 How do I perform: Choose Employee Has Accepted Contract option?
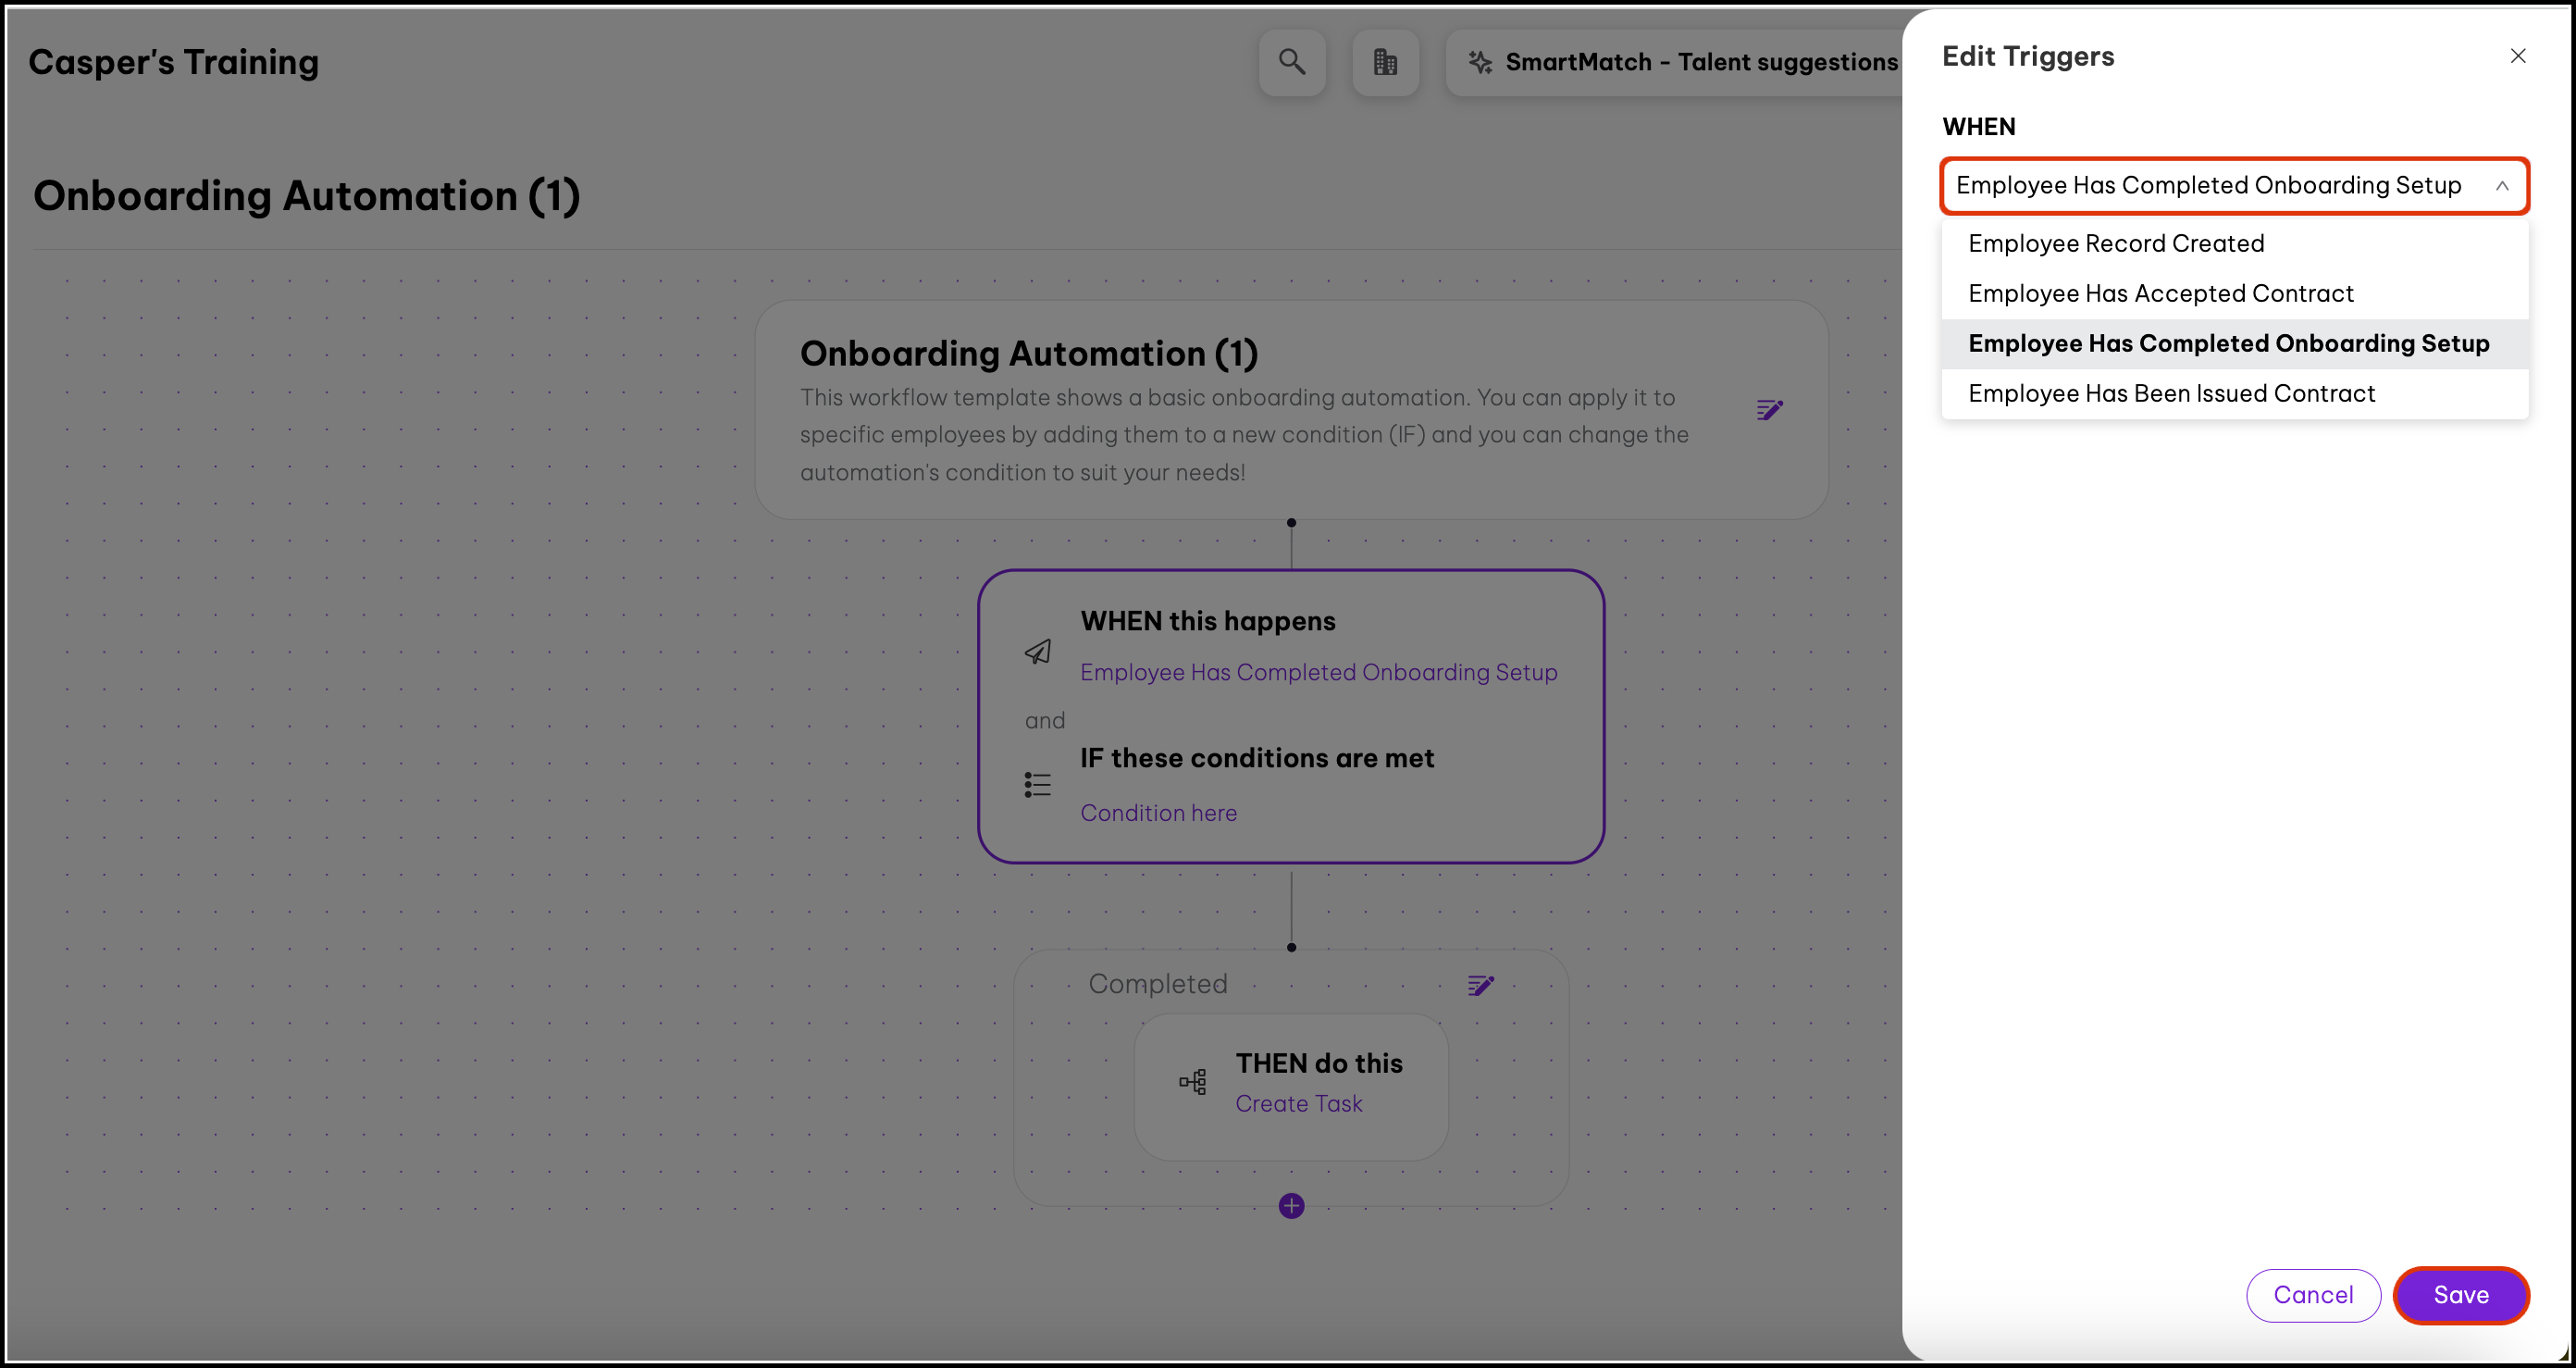(x=2160, y=294)
